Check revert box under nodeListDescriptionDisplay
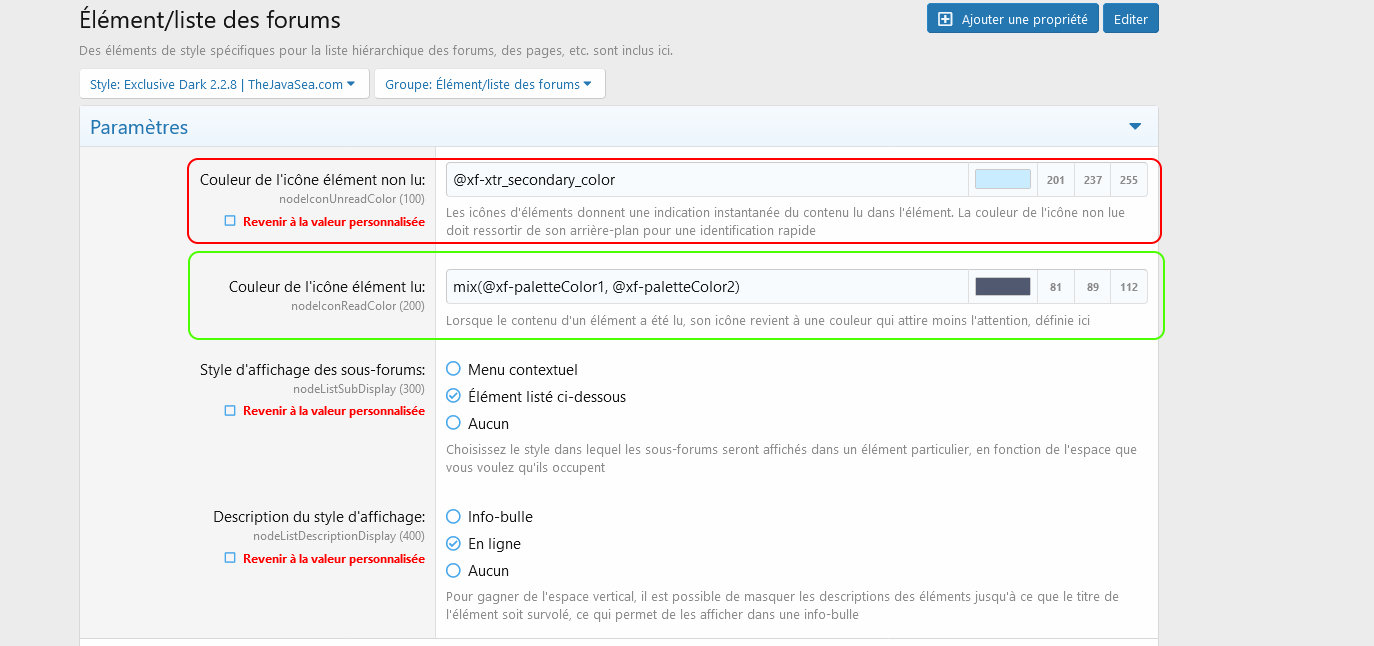Viewport: 1374px width, 646px height. coord(230,558)
